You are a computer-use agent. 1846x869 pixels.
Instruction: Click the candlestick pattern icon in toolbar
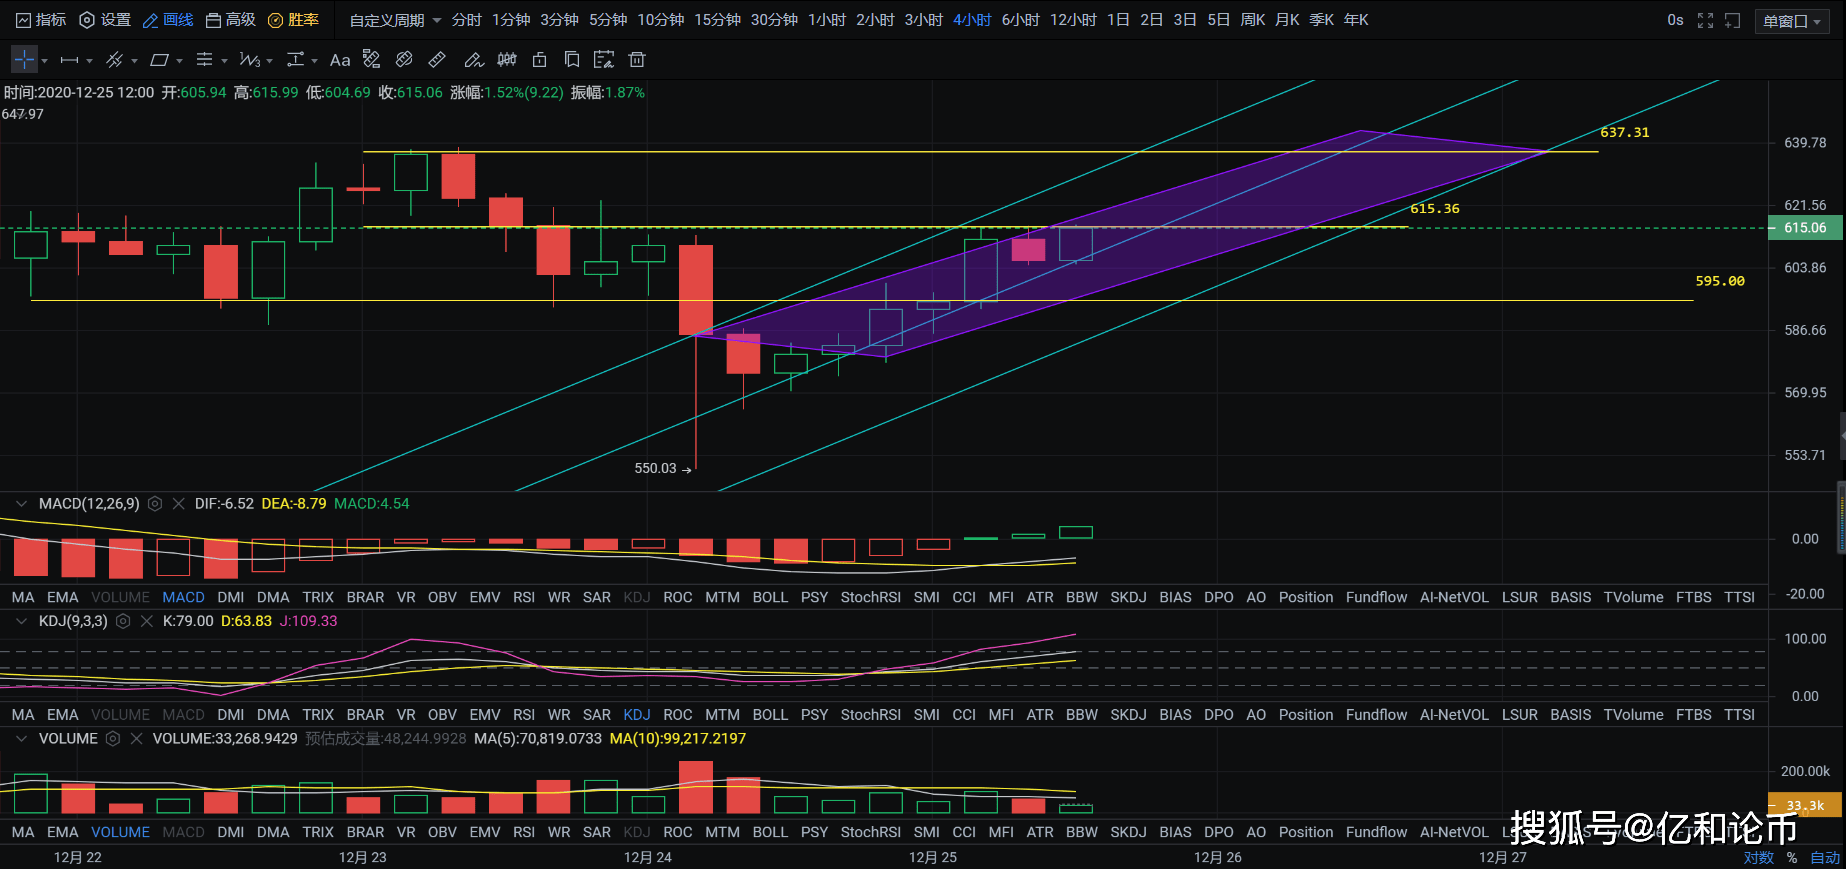[507, 60]
